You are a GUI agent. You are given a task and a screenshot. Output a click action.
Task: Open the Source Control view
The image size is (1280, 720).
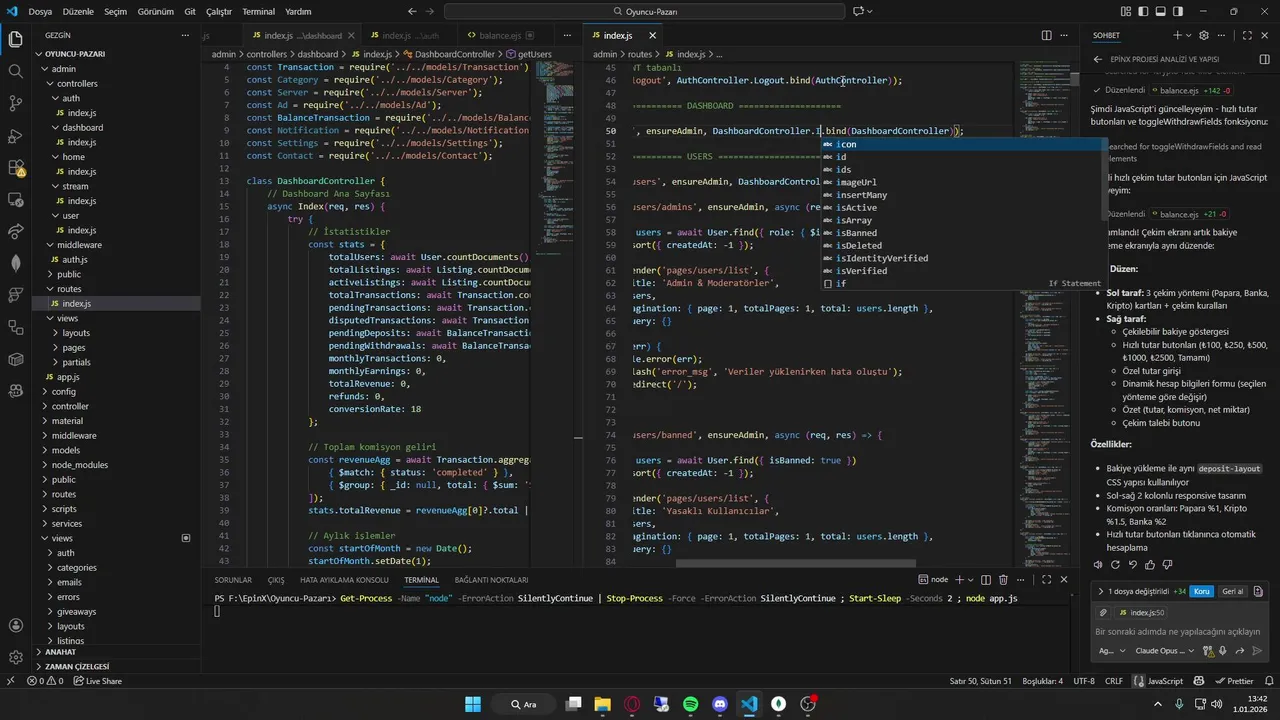(15, 103)
